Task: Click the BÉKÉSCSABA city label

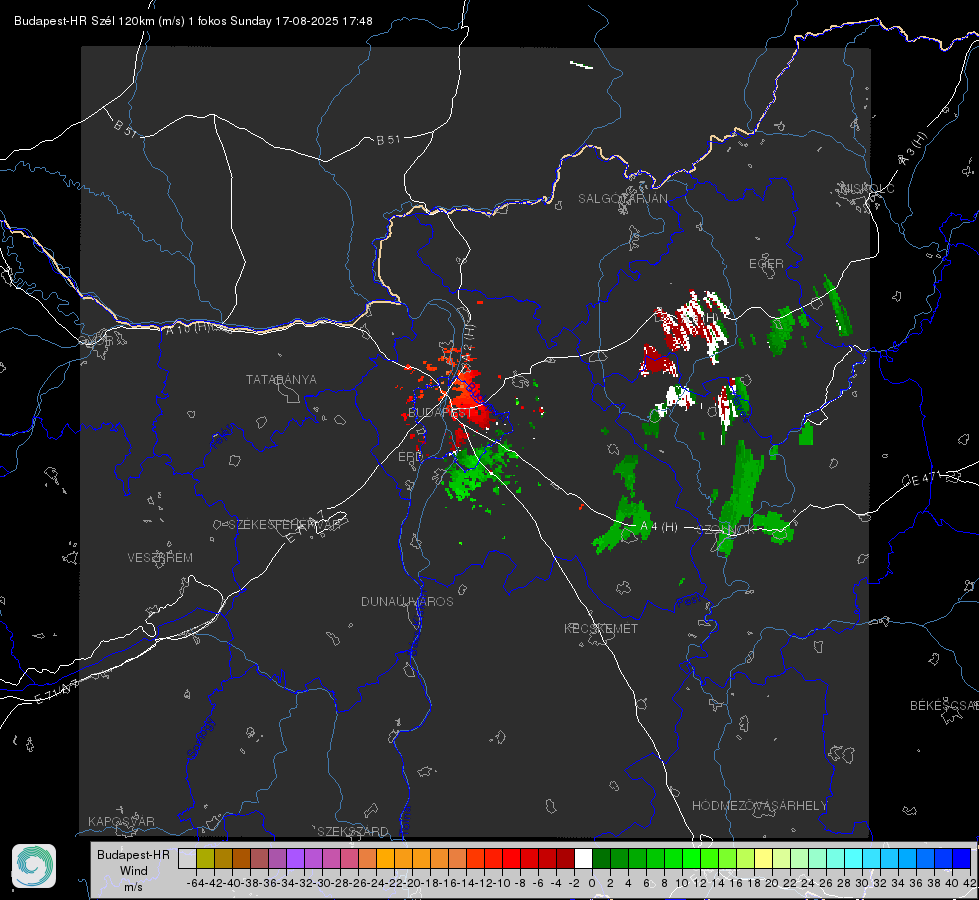Action: pos(944,706)
